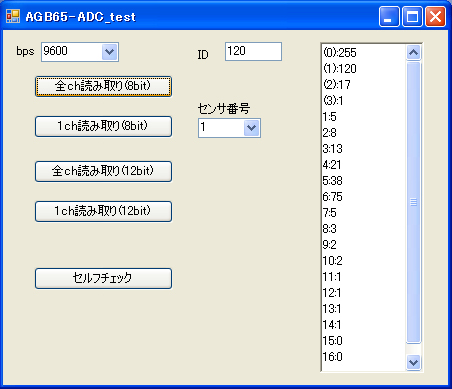
Task: Select list row (2):17
Action: pyautogui.click(x=364, y=85)
